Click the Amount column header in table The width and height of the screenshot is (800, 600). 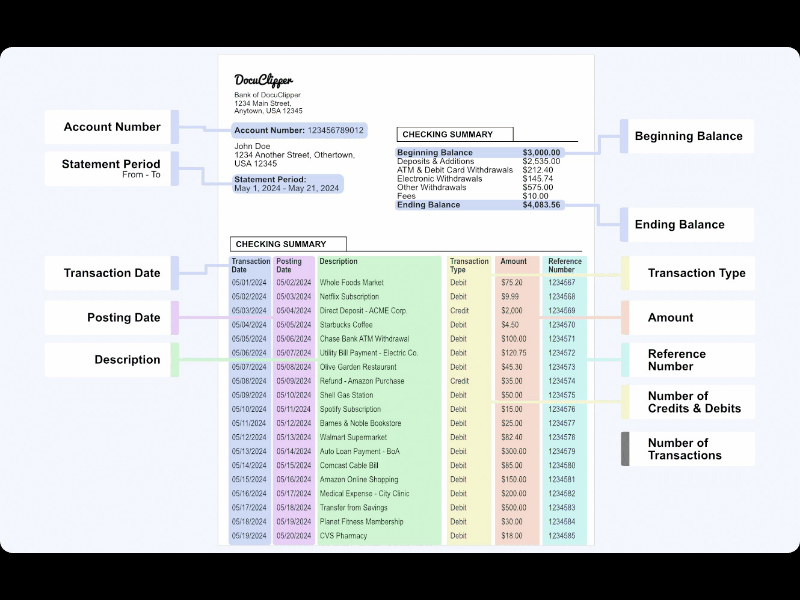pos(513,262)
